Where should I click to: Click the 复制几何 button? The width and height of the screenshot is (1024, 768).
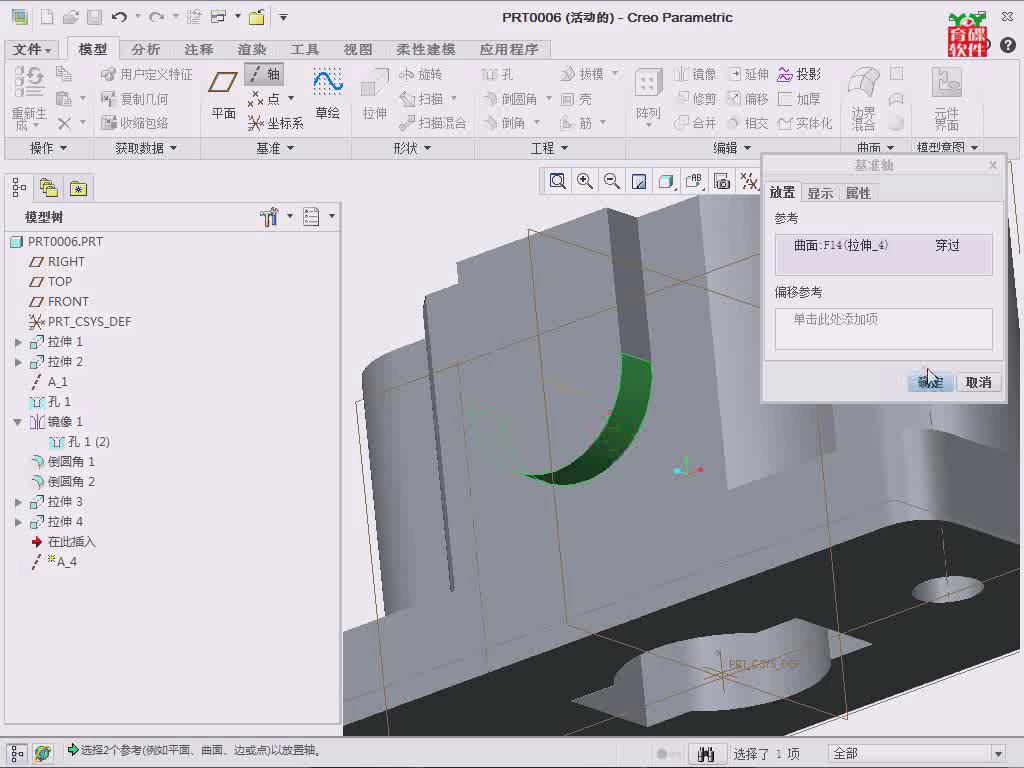135,99
